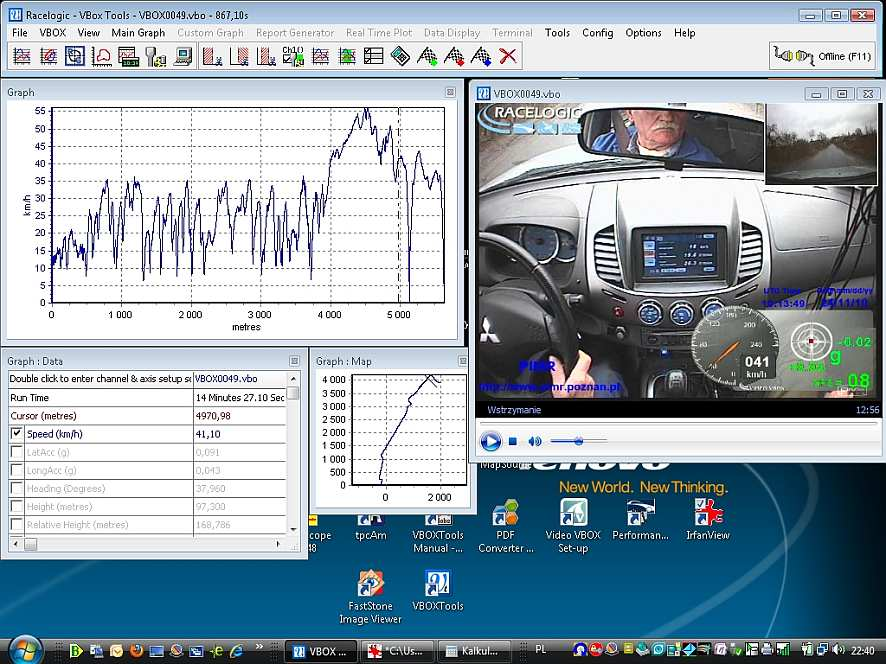This screenshot has height=664, width=886.
Task: Click the leftmost graph icon in the toolbar
Action: point(21,57)
